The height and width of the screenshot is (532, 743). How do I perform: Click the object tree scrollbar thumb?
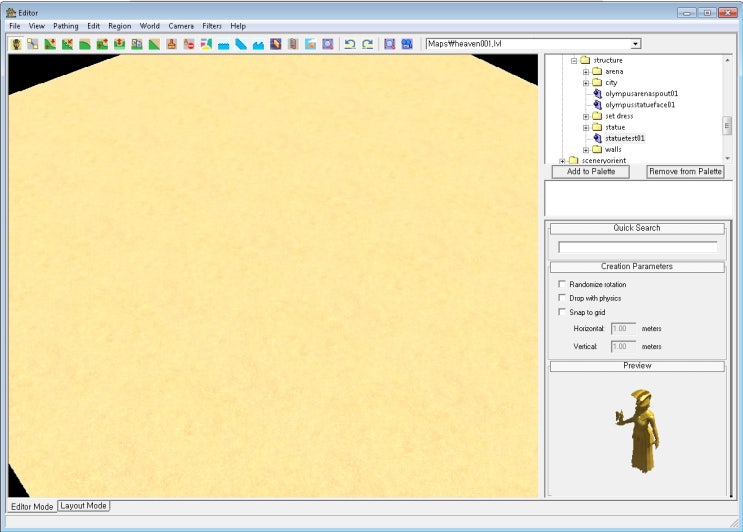tap(726, 126)
